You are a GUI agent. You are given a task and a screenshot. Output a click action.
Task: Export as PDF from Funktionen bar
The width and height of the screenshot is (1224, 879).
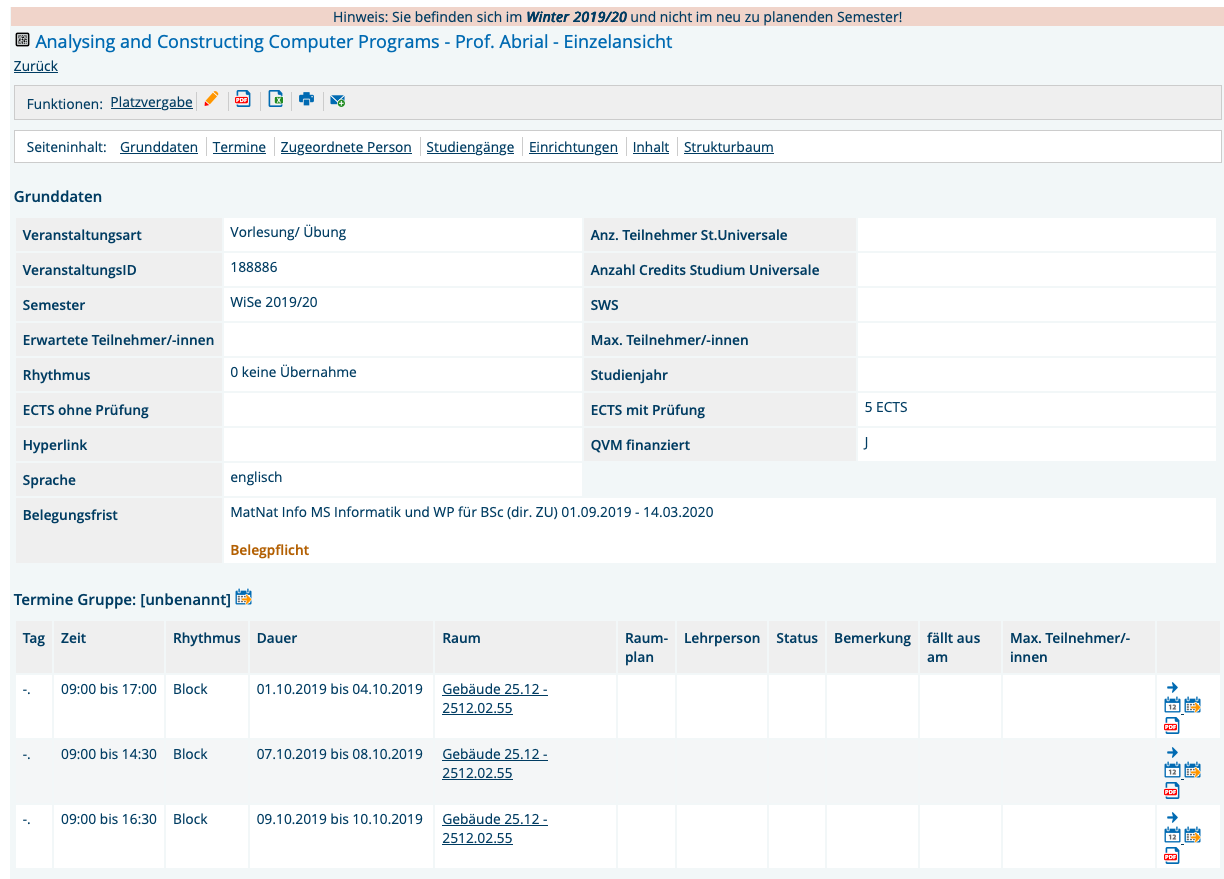click(243, 99)
